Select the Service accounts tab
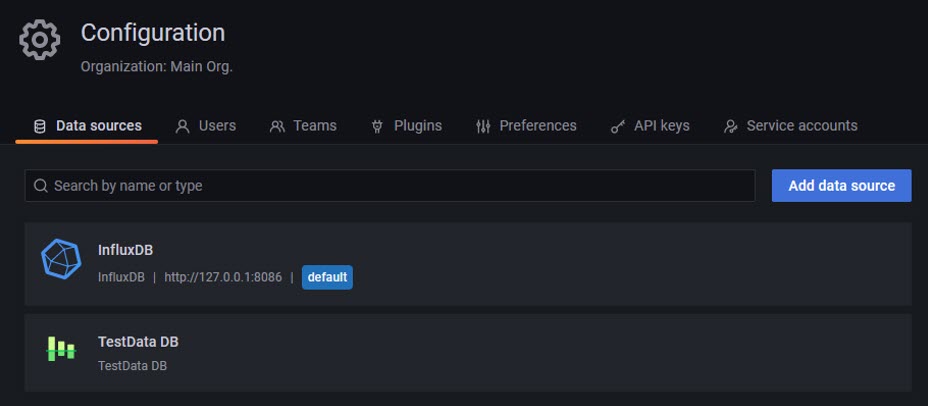928x406 pixels. pos(791,126)
